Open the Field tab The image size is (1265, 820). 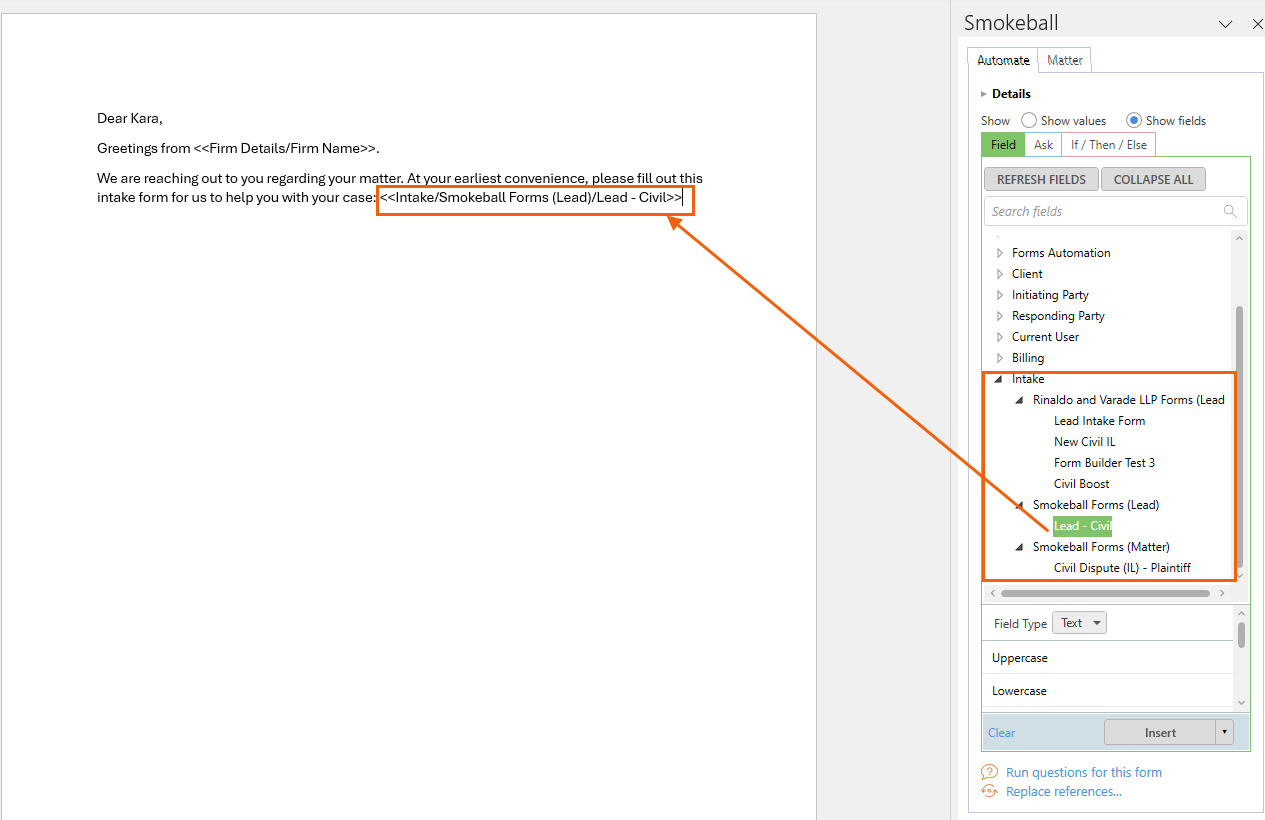coord(1003,145)
